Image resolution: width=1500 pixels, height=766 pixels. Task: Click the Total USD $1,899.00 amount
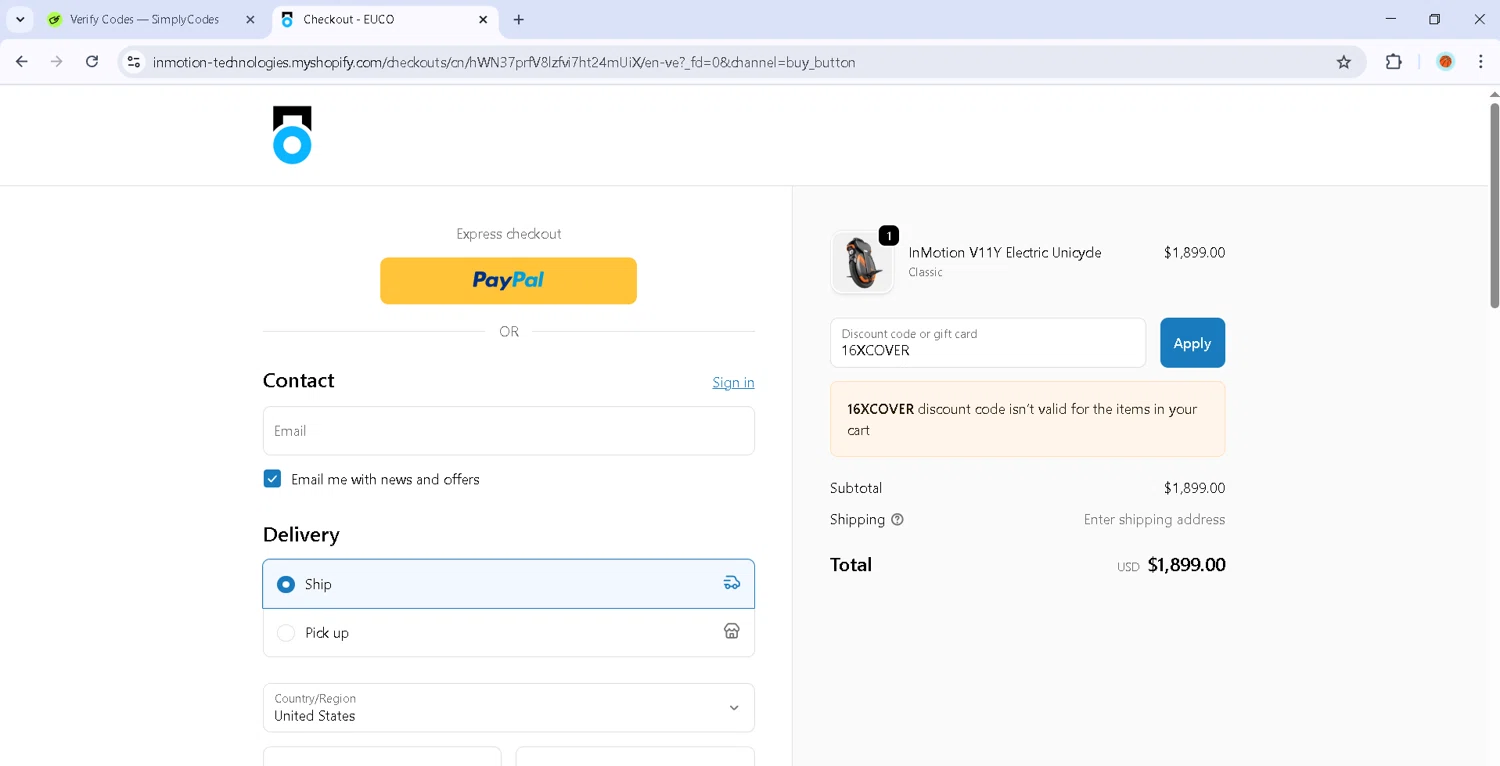(x=1171, y=565)
